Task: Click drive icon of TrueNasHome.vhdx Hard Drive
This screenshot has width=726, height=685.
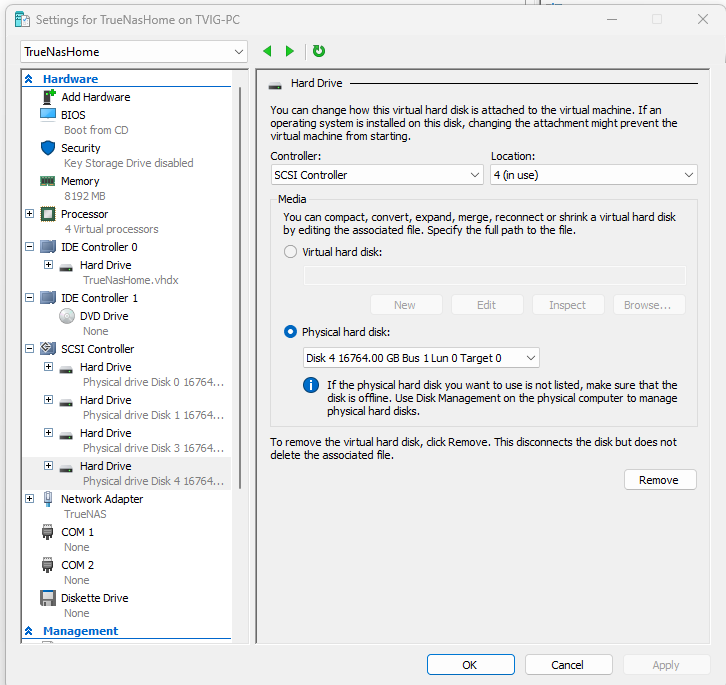Action: 66,268
